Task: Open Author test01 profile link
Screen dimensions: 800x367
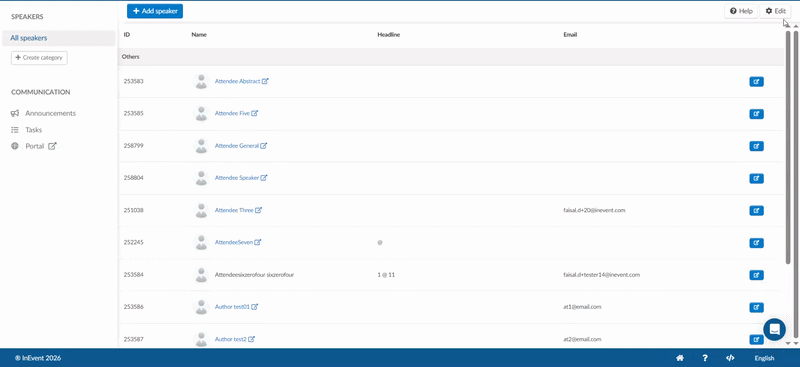Action: click(x=236, y=307)
